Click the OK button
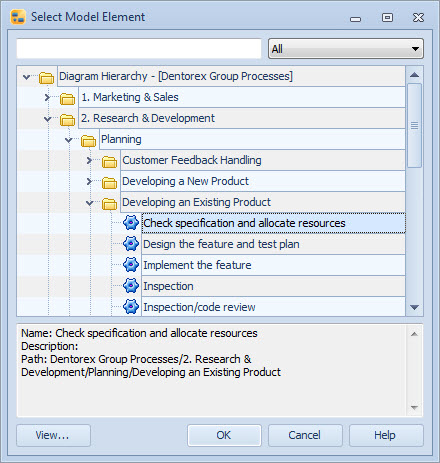This screenshot has height=463, width=440. click(x=224, y=435)
